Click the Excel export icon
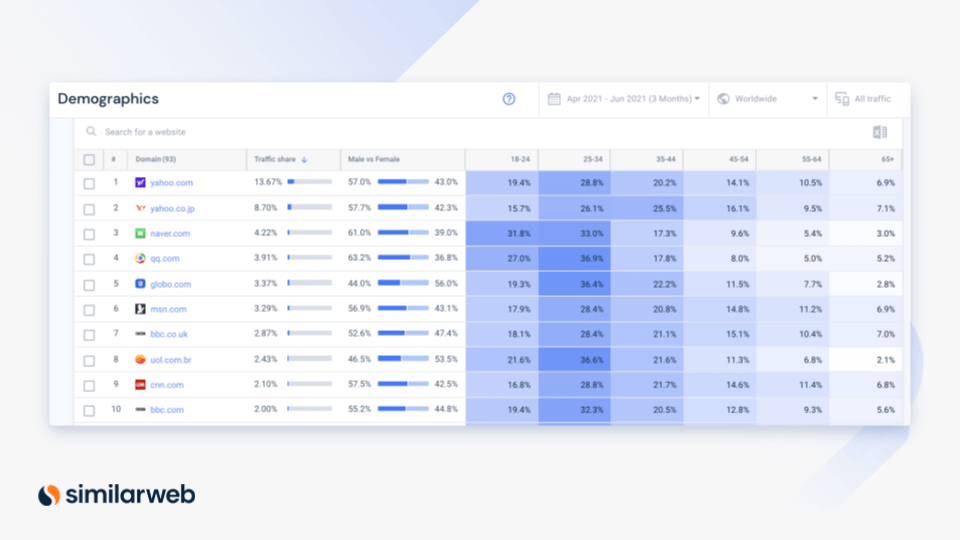Viewport: 960px width, 540px height. click(880, 132)
